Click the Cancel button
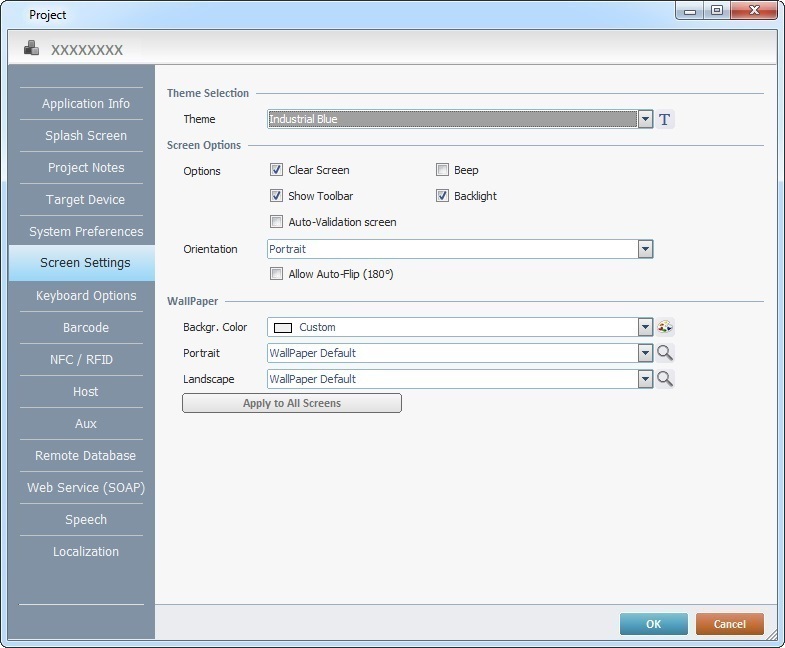 [729, 624]
